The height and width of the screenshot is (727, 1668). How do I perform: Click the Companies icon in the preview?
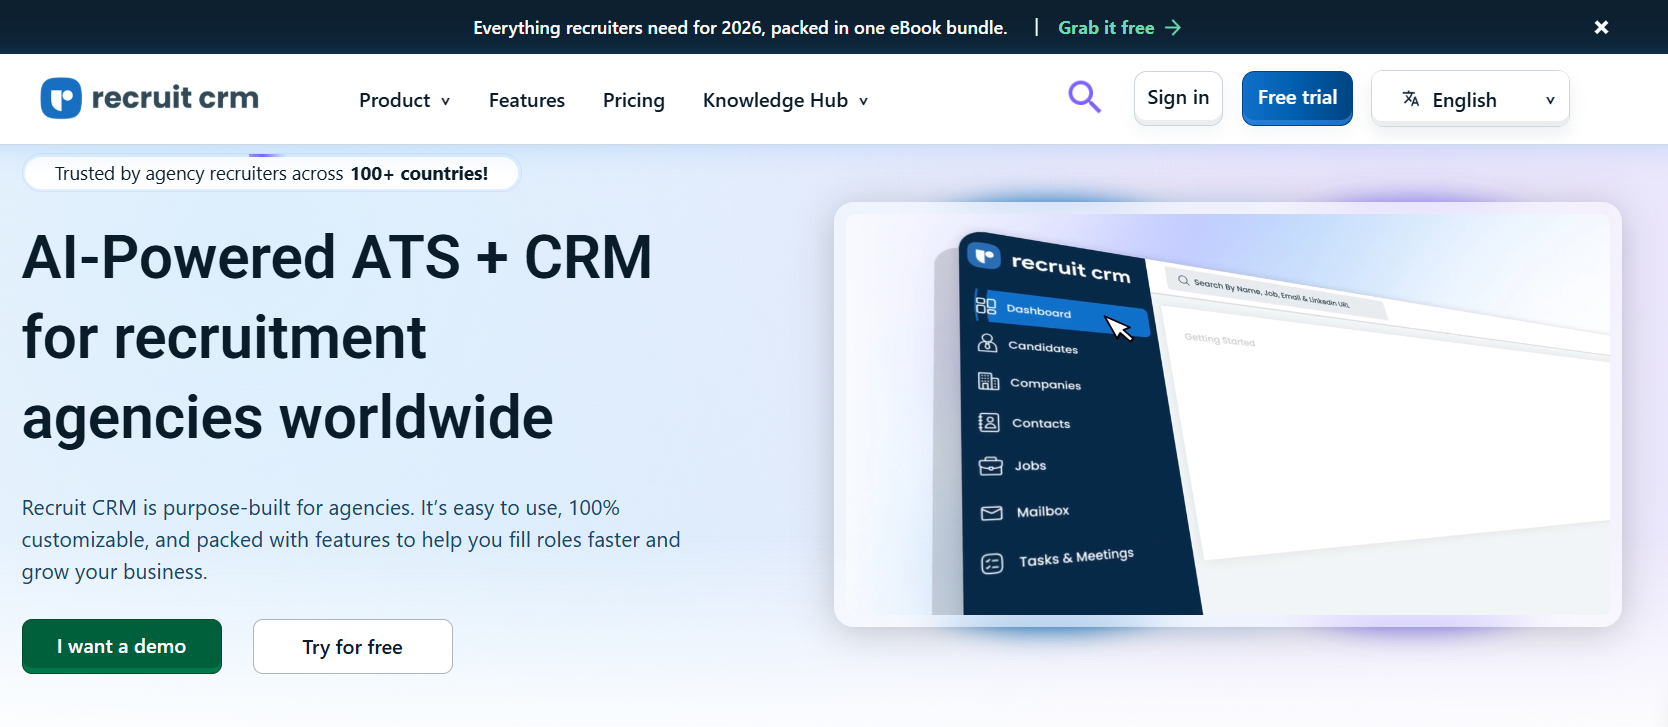[988, 381]
